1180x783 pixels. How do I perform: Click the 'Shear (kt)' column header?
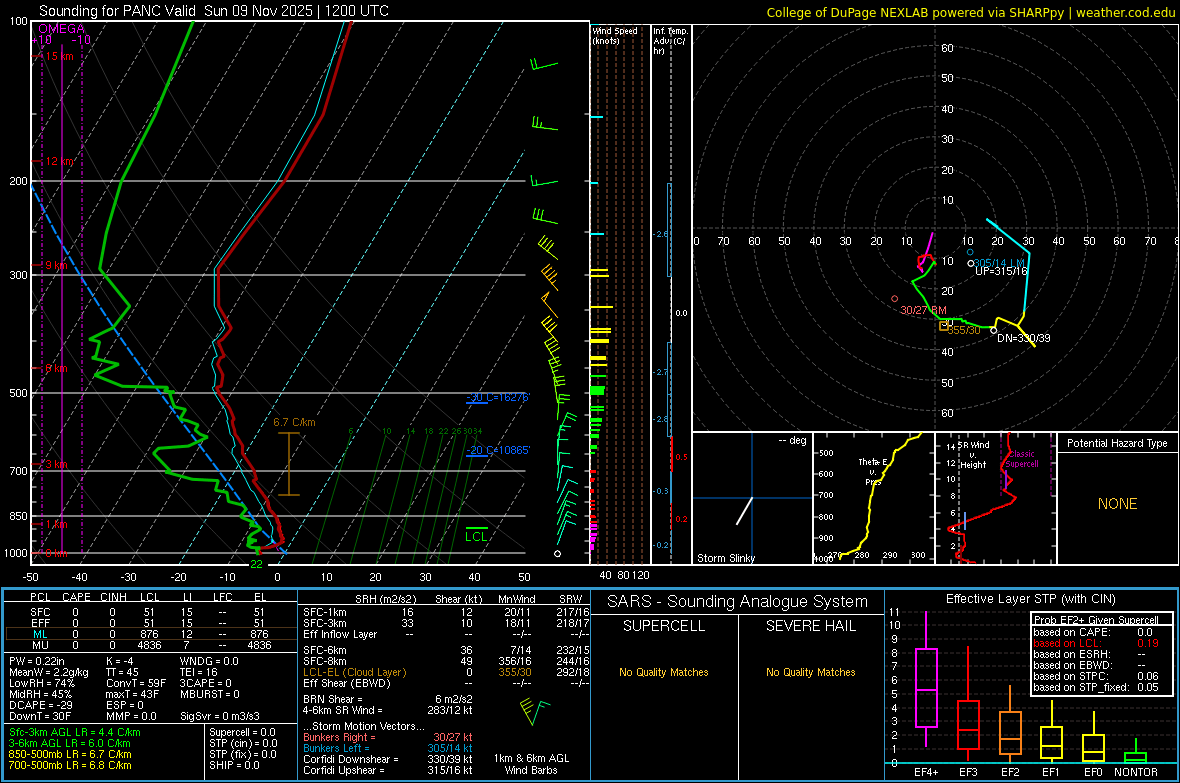458,599
